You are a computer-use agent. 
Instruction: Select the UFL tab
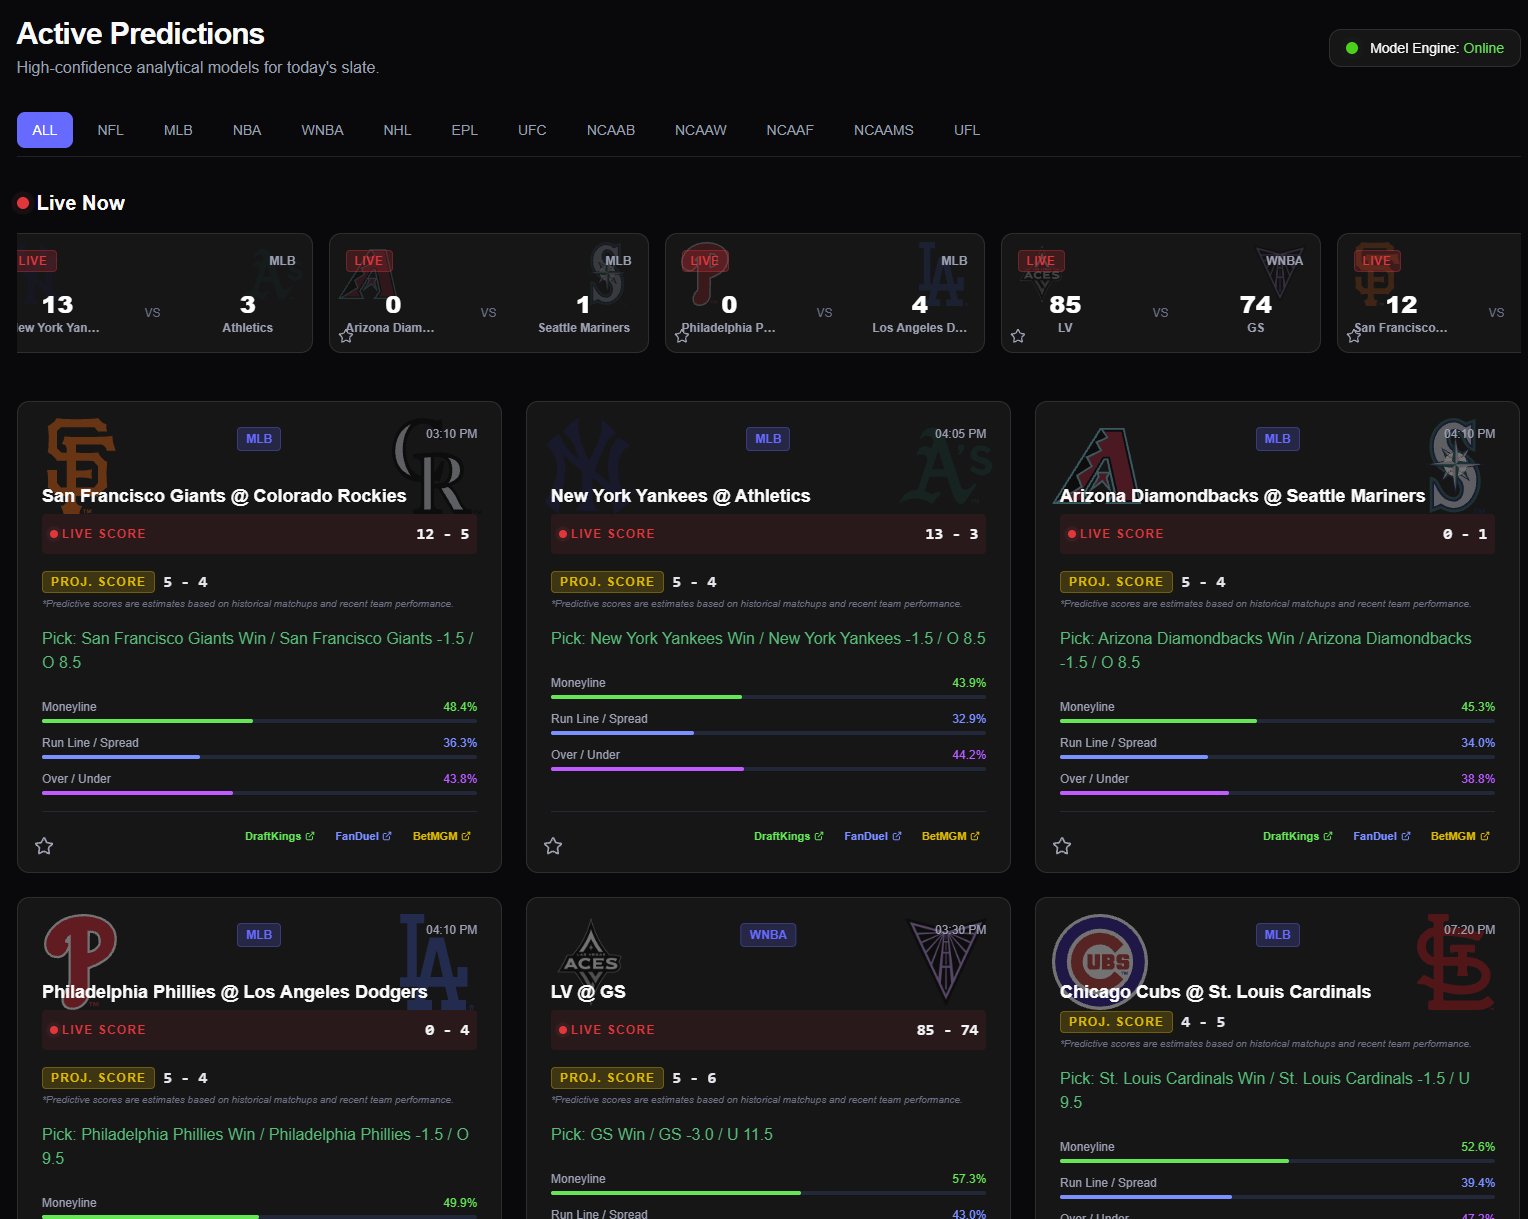(x=967, y=130)
